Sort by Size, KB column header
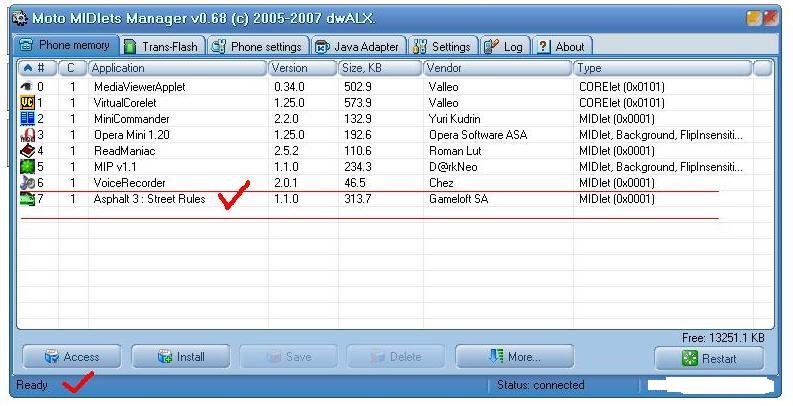The image size is (793, 406). click(380, 68)
